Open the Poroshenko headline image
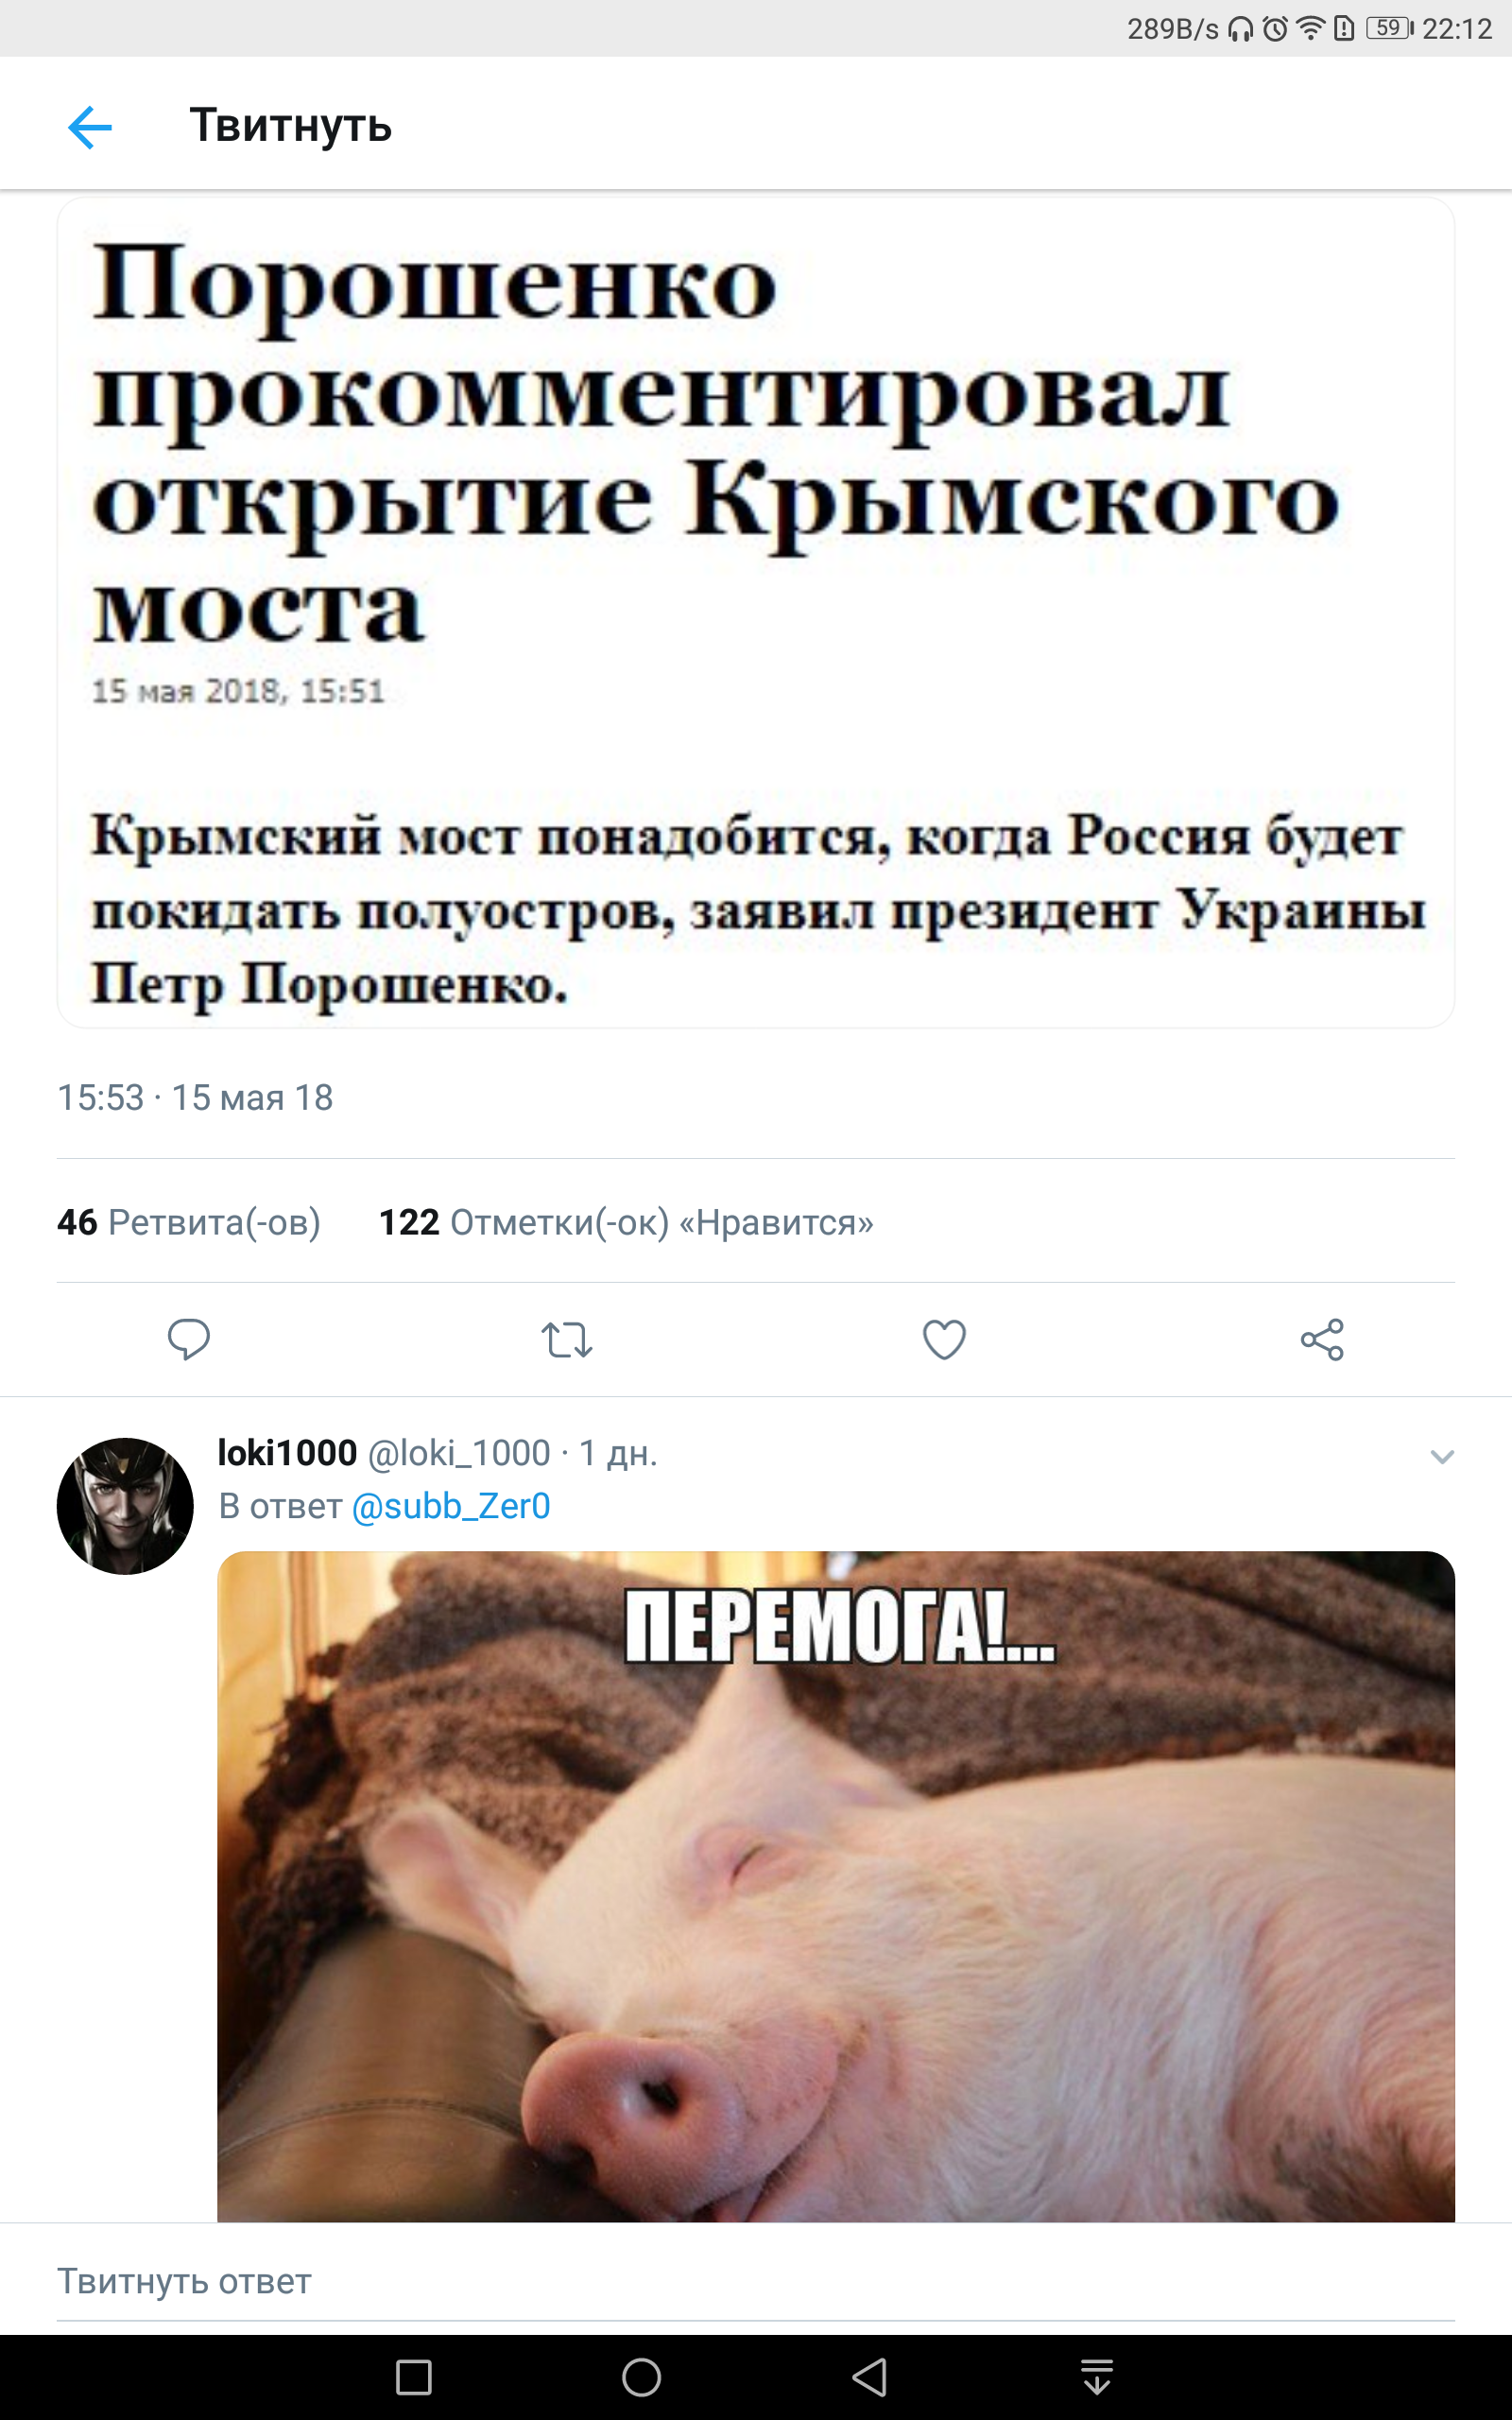 pyautogui.click(x=756, y=613)
